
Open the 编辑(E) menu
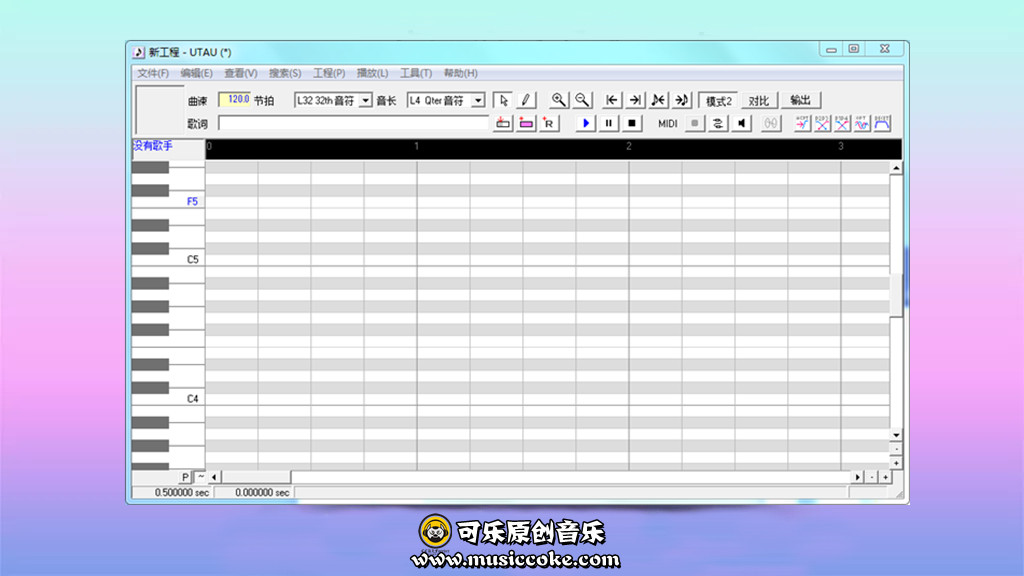pos(196,73)
